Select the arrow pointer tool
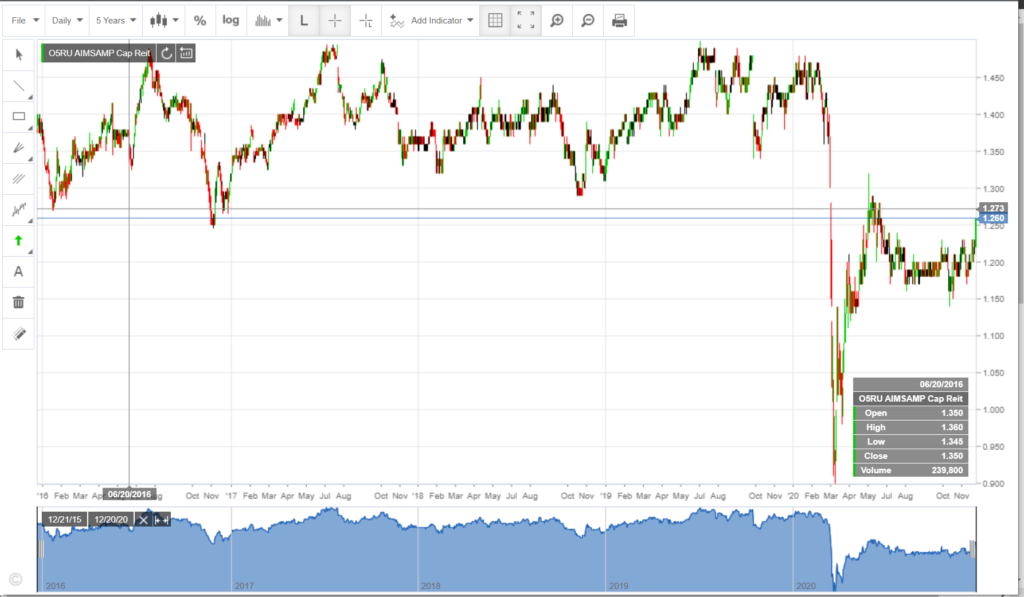Viewport: 1024px width, 597px height. pos(18,54)
